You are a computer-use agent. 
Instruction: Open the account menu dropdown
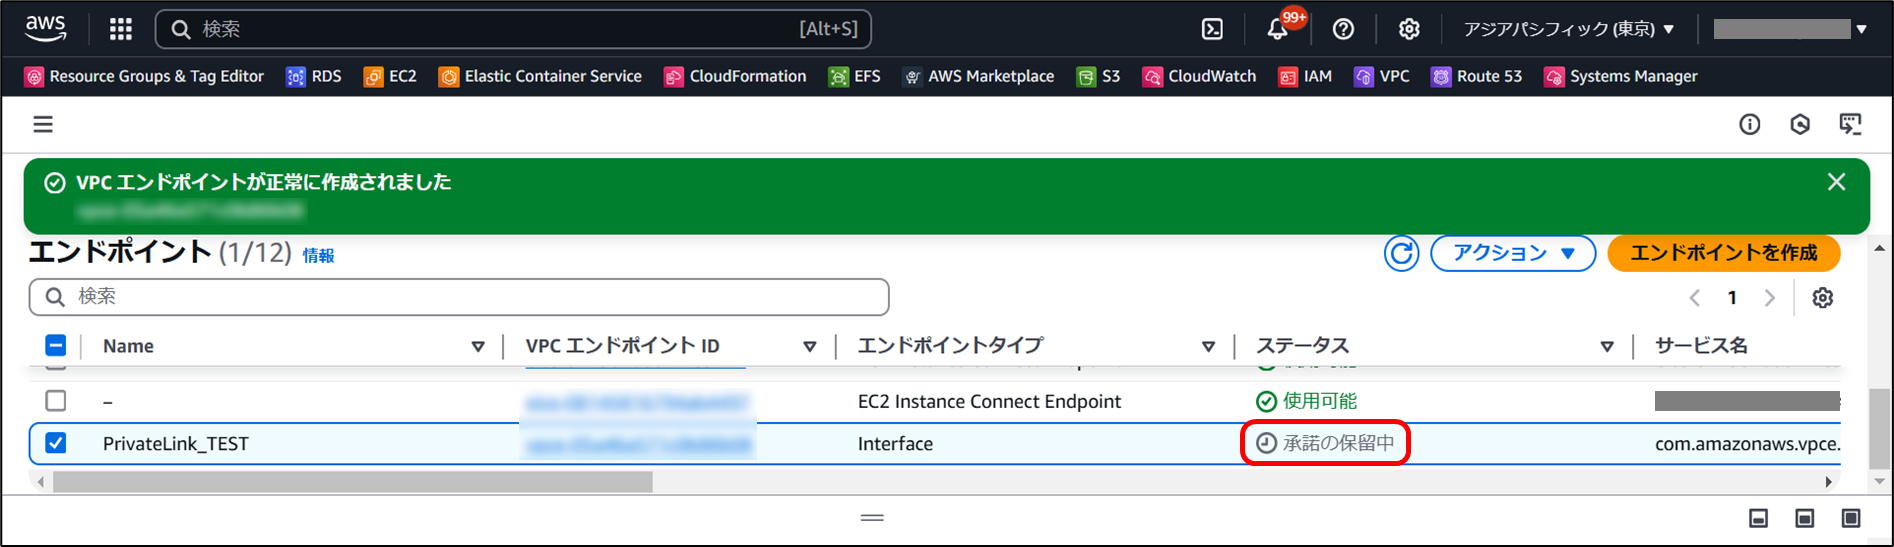point(1790,29)
